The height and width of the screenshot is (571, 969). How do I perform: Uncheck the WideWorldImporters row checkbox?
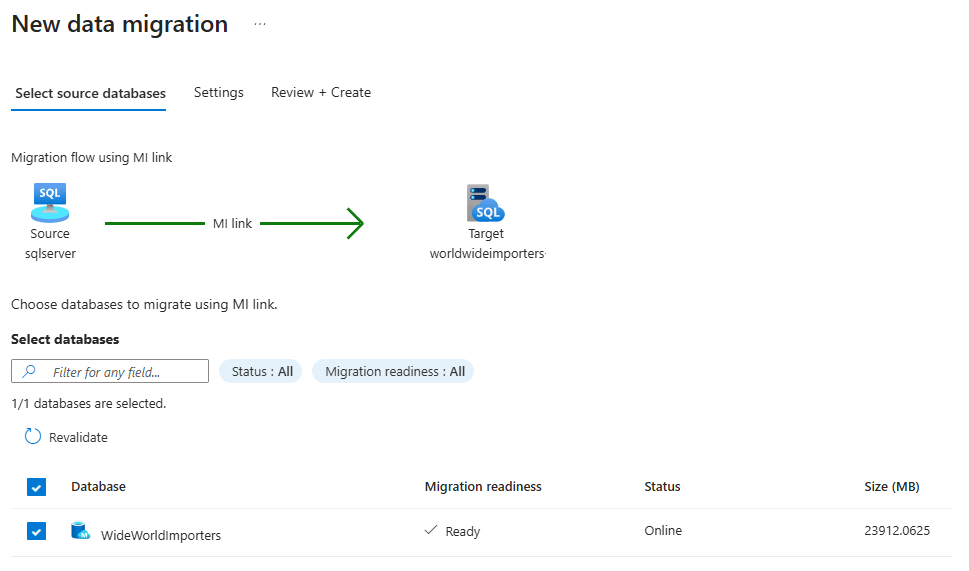click(x=36, y=531)
